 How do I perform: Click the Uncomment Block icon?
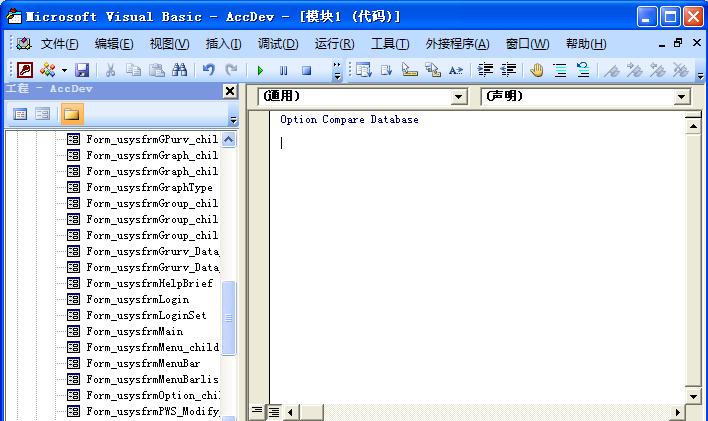[x=583, y=70]
